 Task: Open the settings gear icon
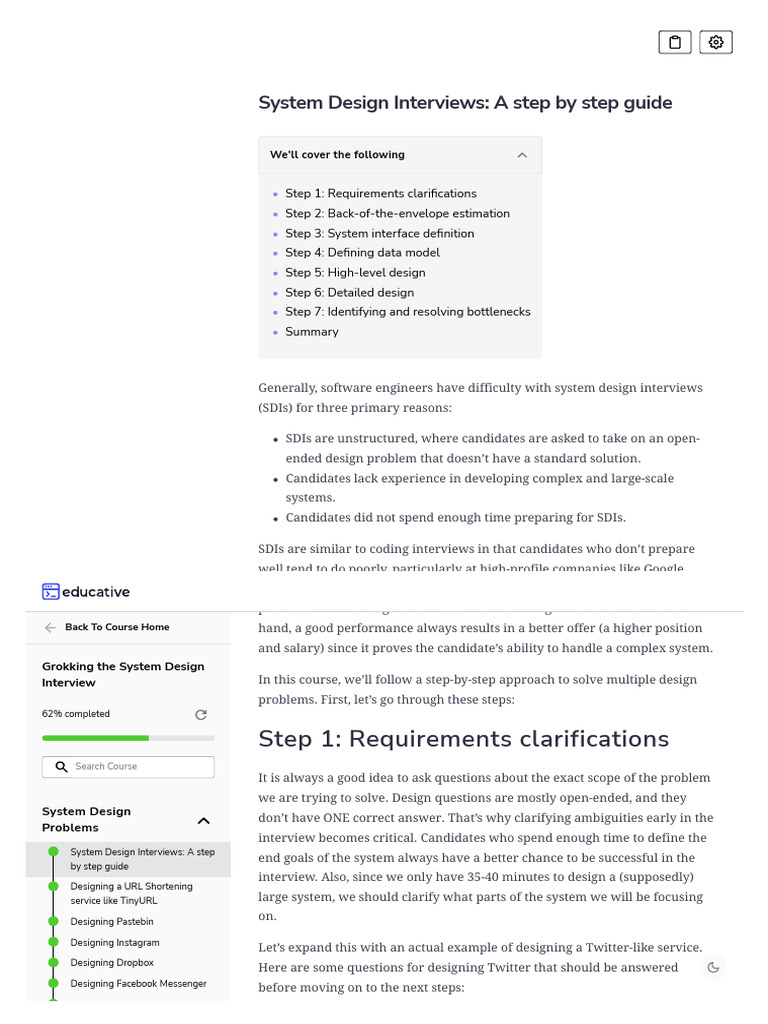click(716, 42)
